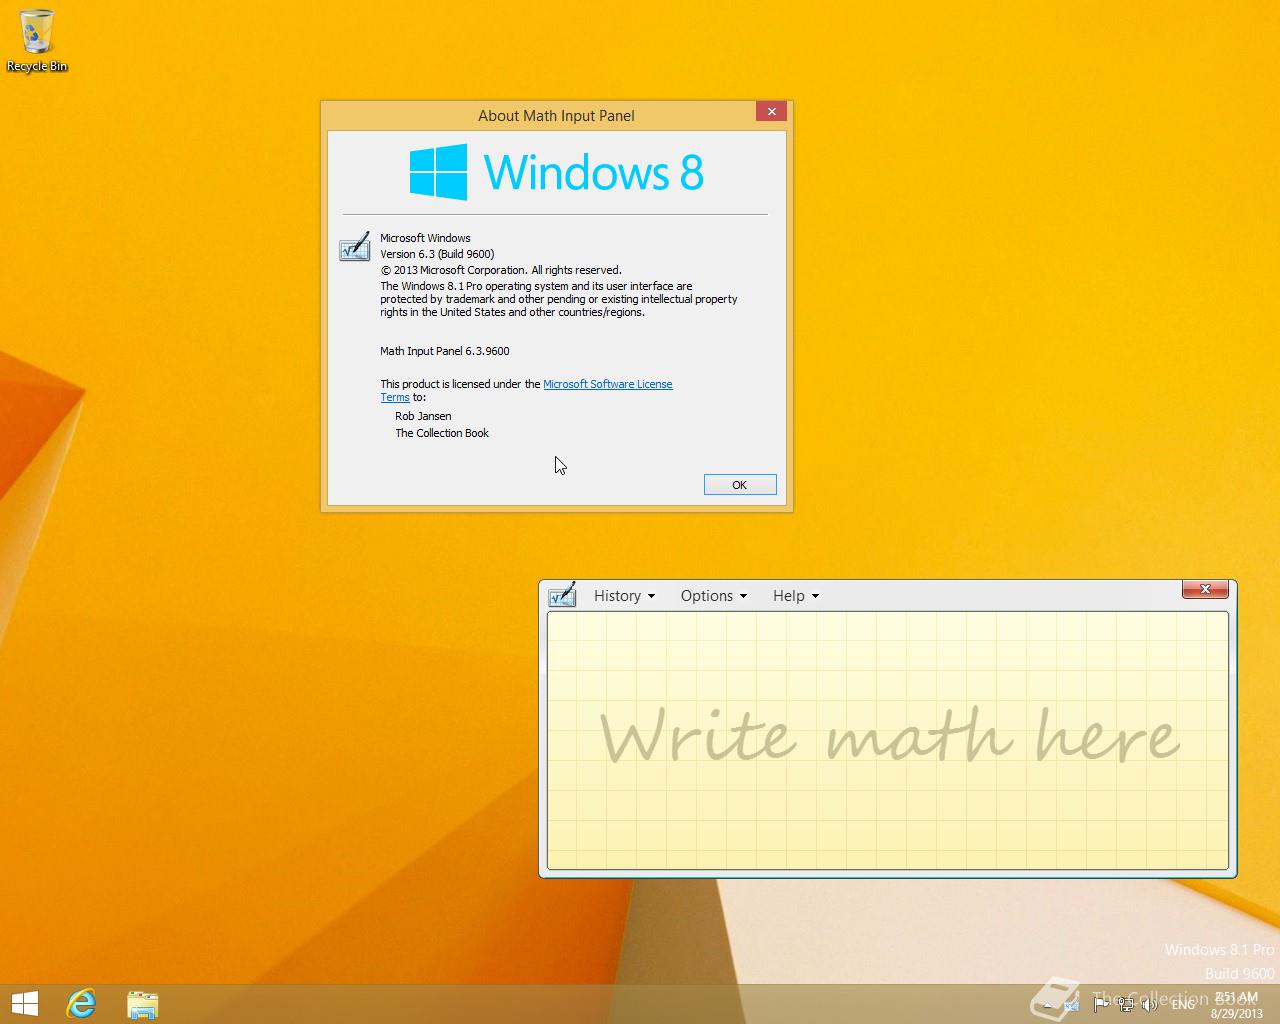Show hidden tray icons arrow

coord(1047,1005)
